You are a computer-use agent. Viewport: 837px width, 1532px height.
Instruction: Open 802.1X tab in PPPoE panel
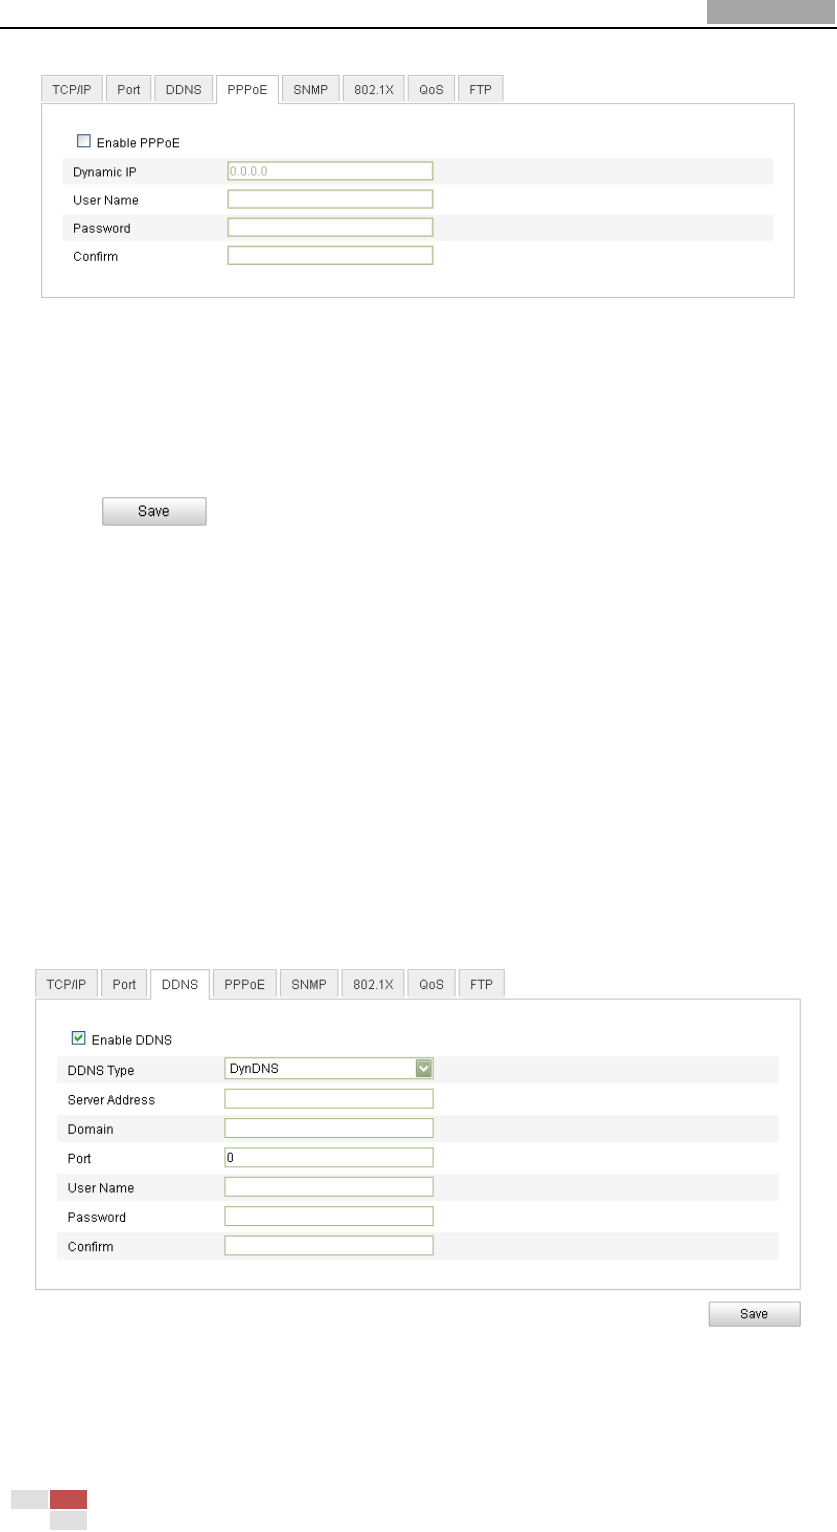(374, 89)
